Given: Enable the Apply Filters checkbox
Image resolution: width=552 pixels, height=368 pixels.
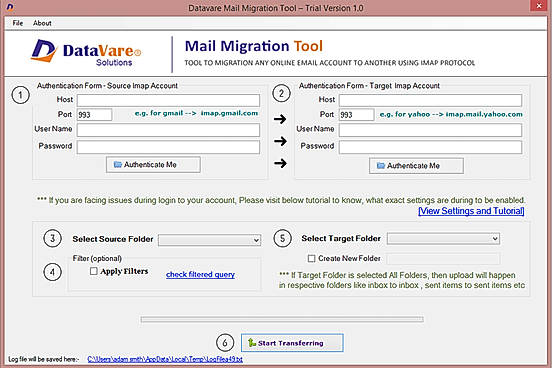Looking at the screenshot, I should coord(93,271).
